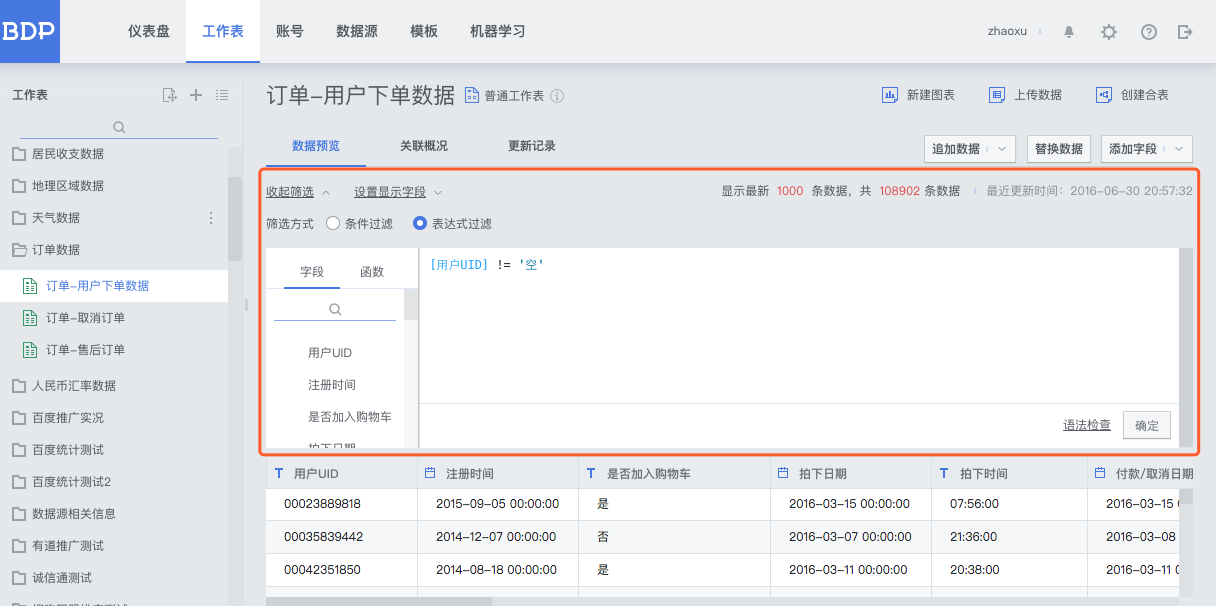The width and height of the screenshot is (1216, 606).
Task: Click the 上传数据 upload icon
Action: (996, 95)
